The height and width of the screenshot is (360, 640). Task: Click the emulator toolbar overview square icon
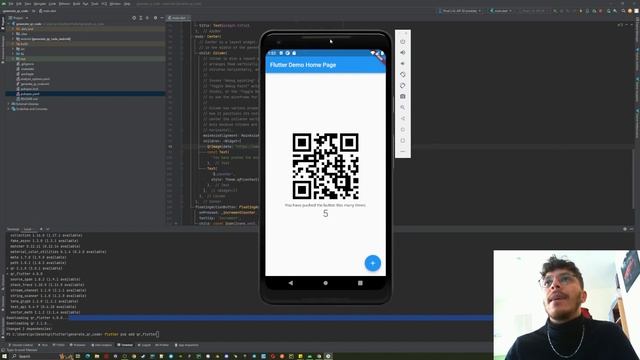click(x=403, y=140)
